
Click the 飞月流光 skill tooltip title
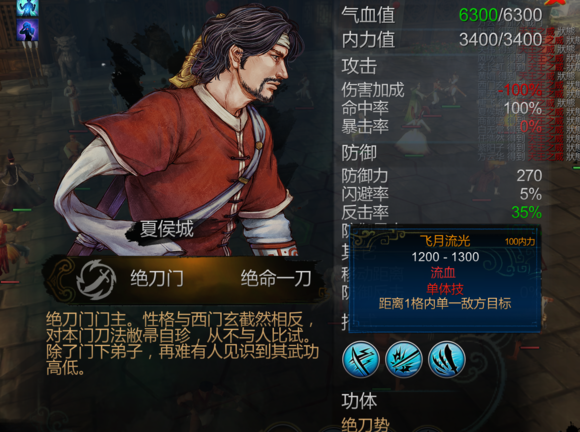coord(445,241)
